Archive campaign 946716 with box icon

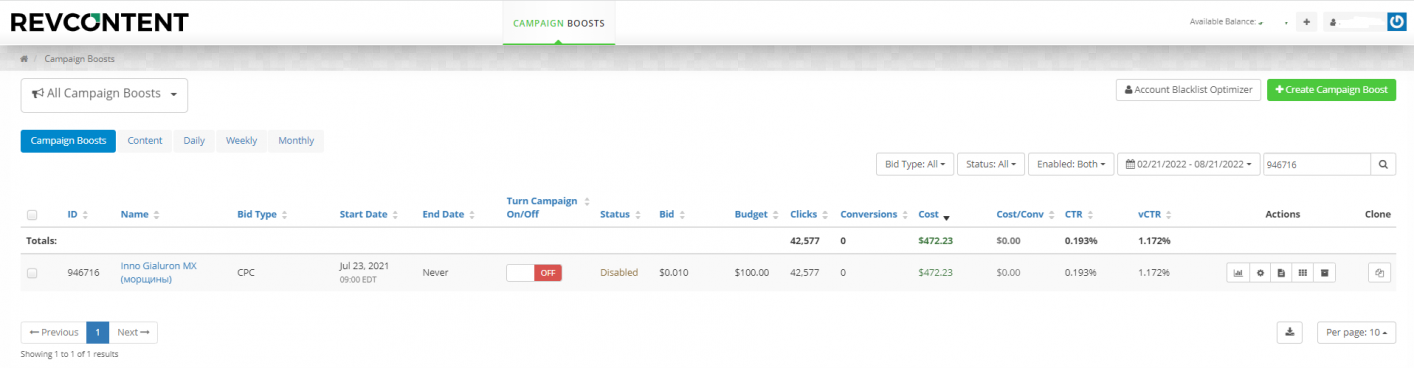pyautogui.click(x=1324, y=272)
